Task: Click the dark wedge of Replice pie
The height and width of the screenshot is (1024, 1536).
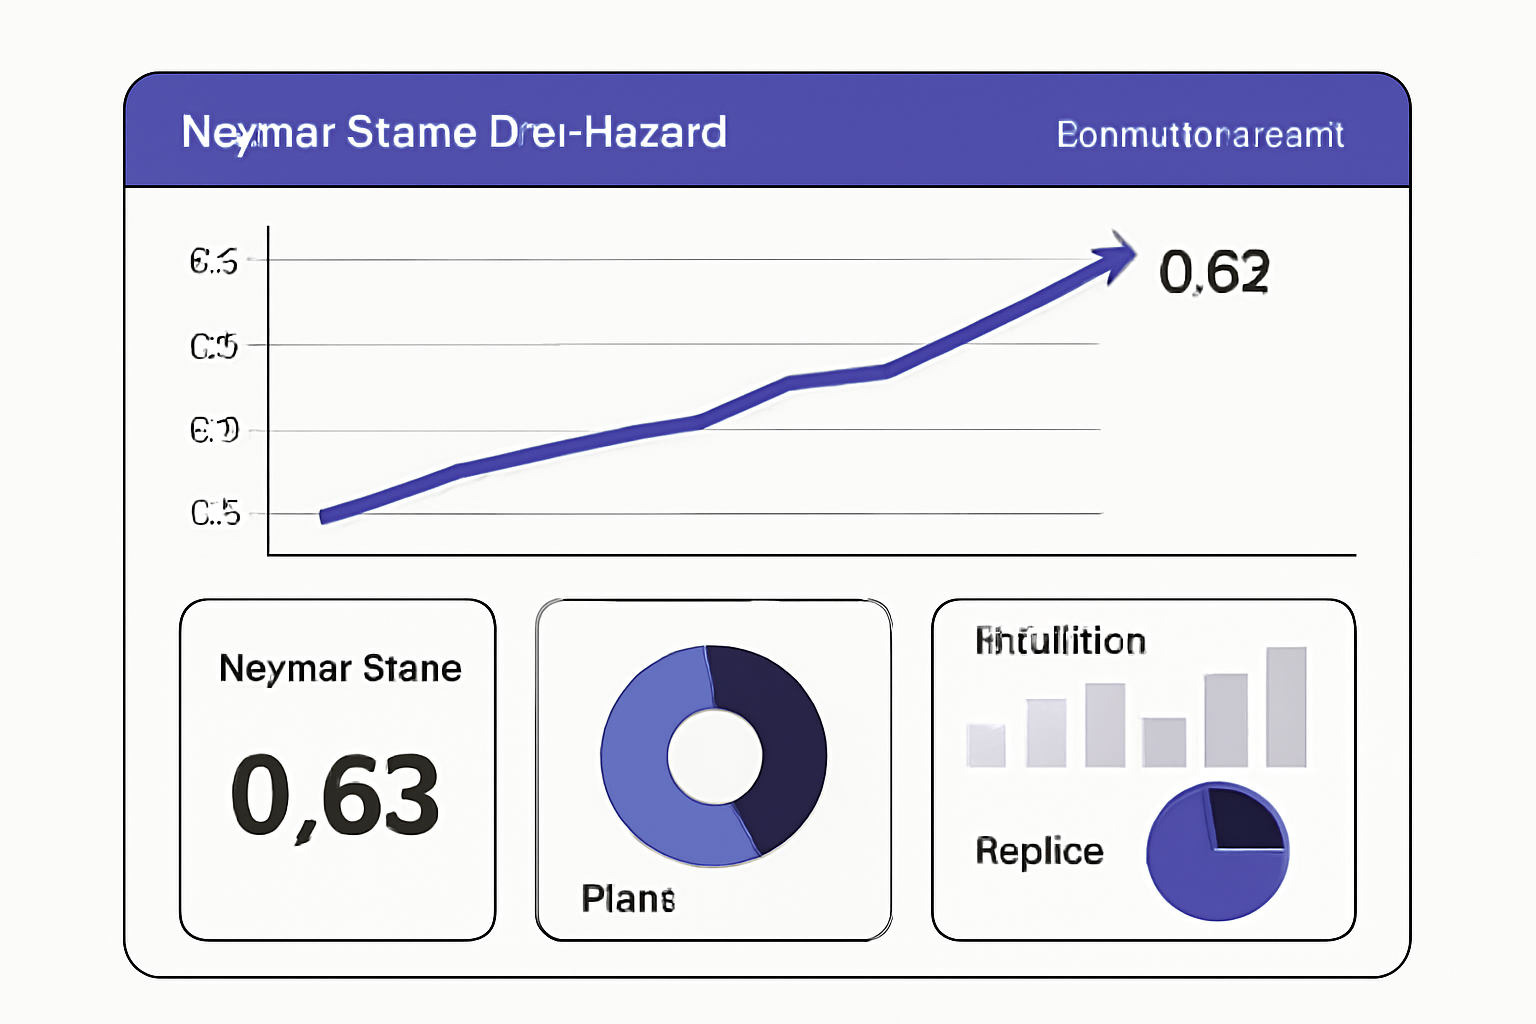Action: click(x=1245, y=815)
